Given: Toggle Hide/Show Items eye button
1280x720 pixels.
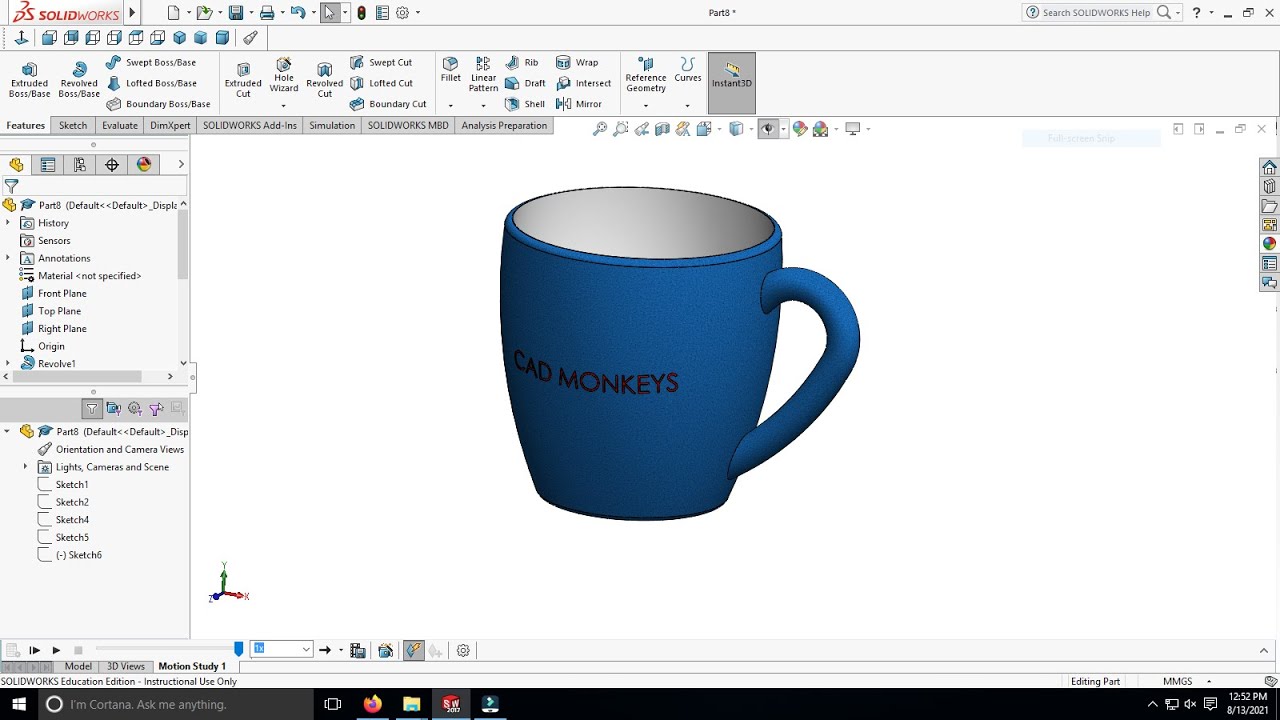Looking at the screenshot, I should point(768,129).
